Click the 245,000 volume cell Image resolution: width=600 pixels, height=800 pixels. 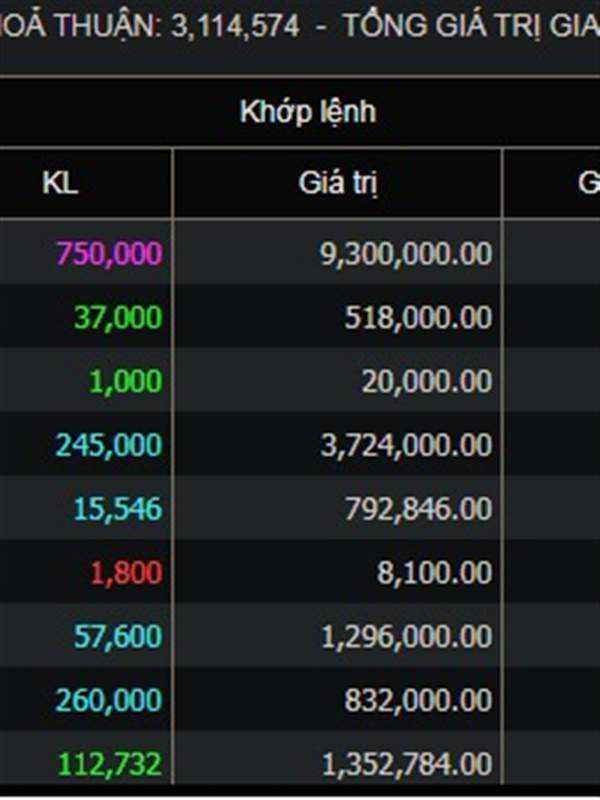coord(85,444)
